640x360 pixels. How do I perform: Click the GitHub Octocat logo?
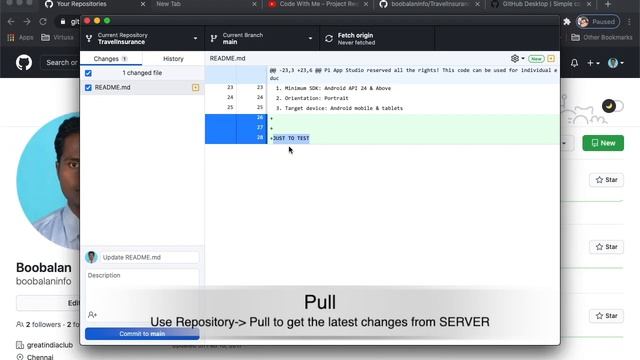pyautogui.click(x=24, y=62)
